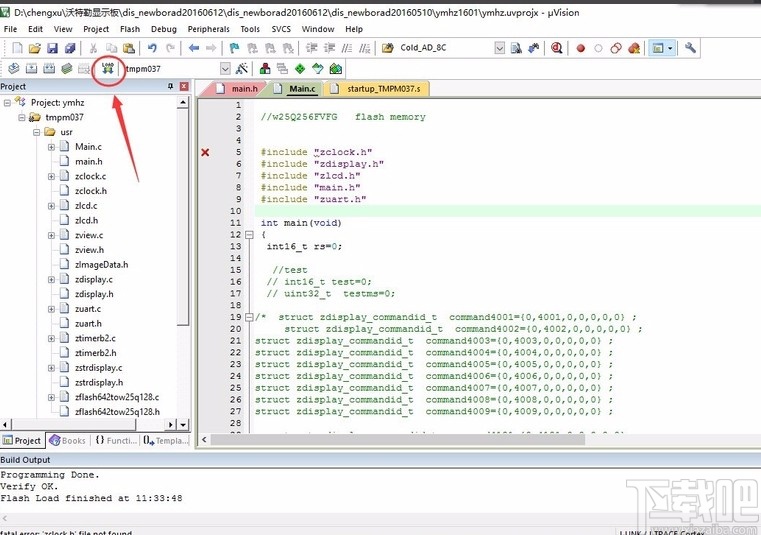Open the Flash menu

(130, 29)
